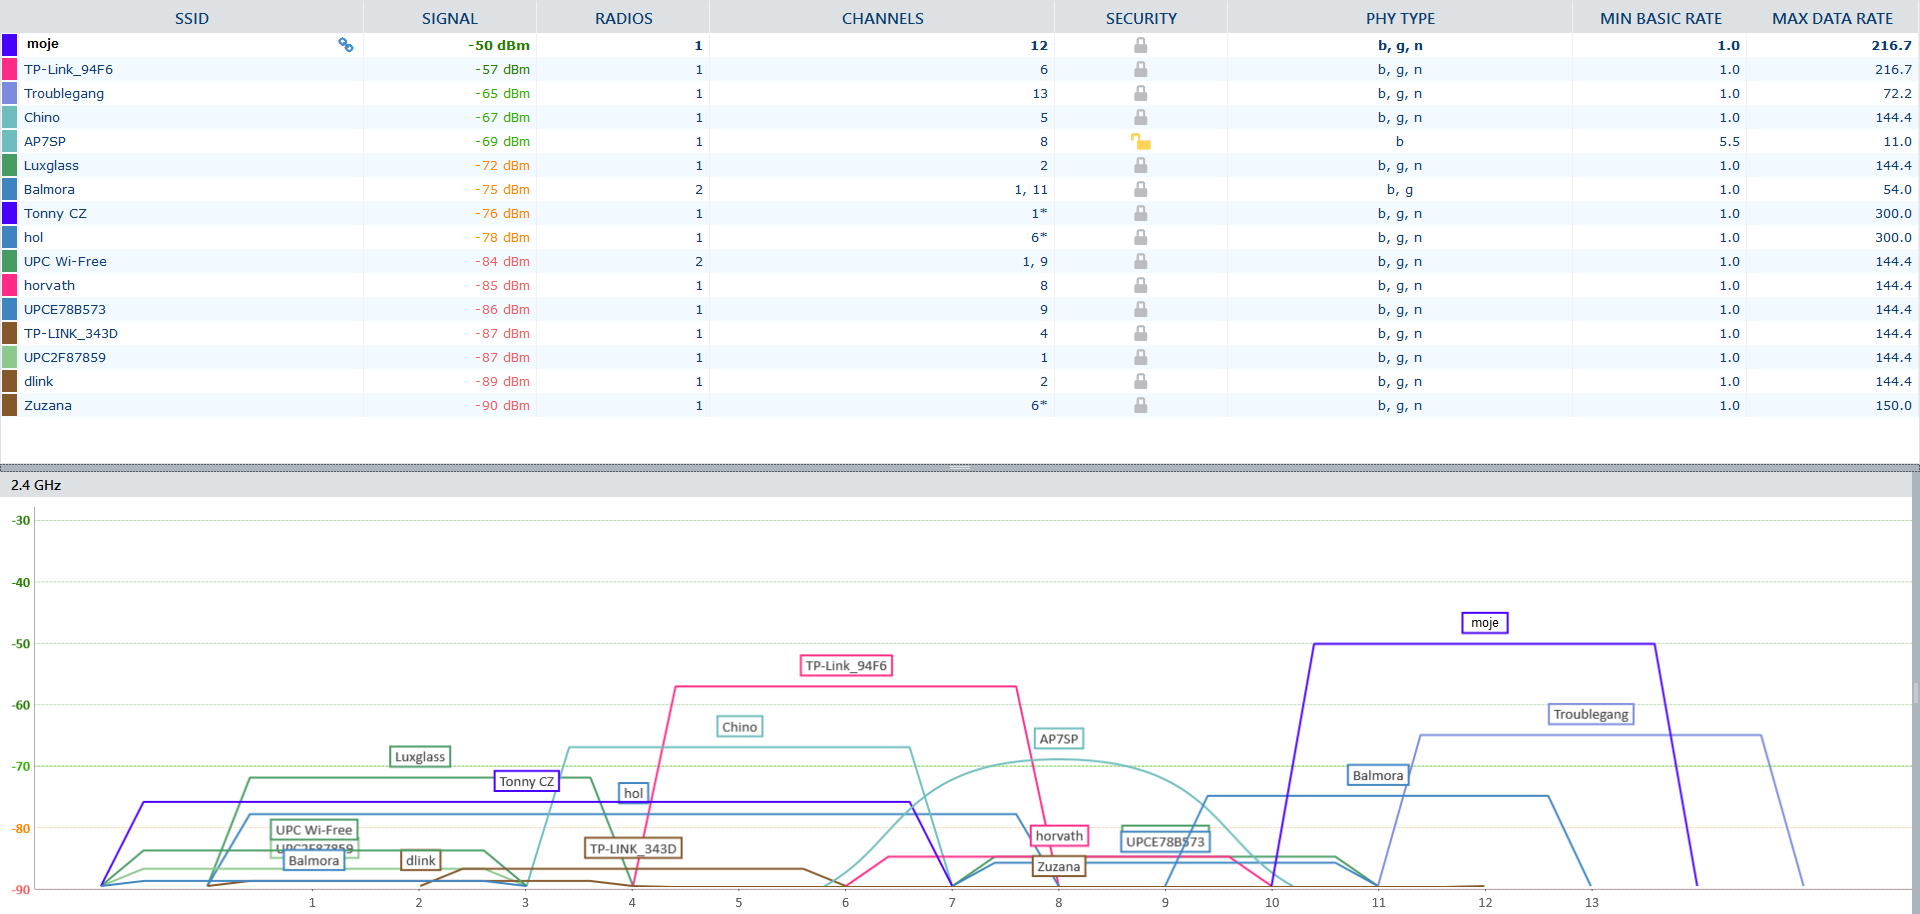Click the lock icon in the Zuzana row
This screenshot has height=914, width=1920.
click(x=1140, y=405)
